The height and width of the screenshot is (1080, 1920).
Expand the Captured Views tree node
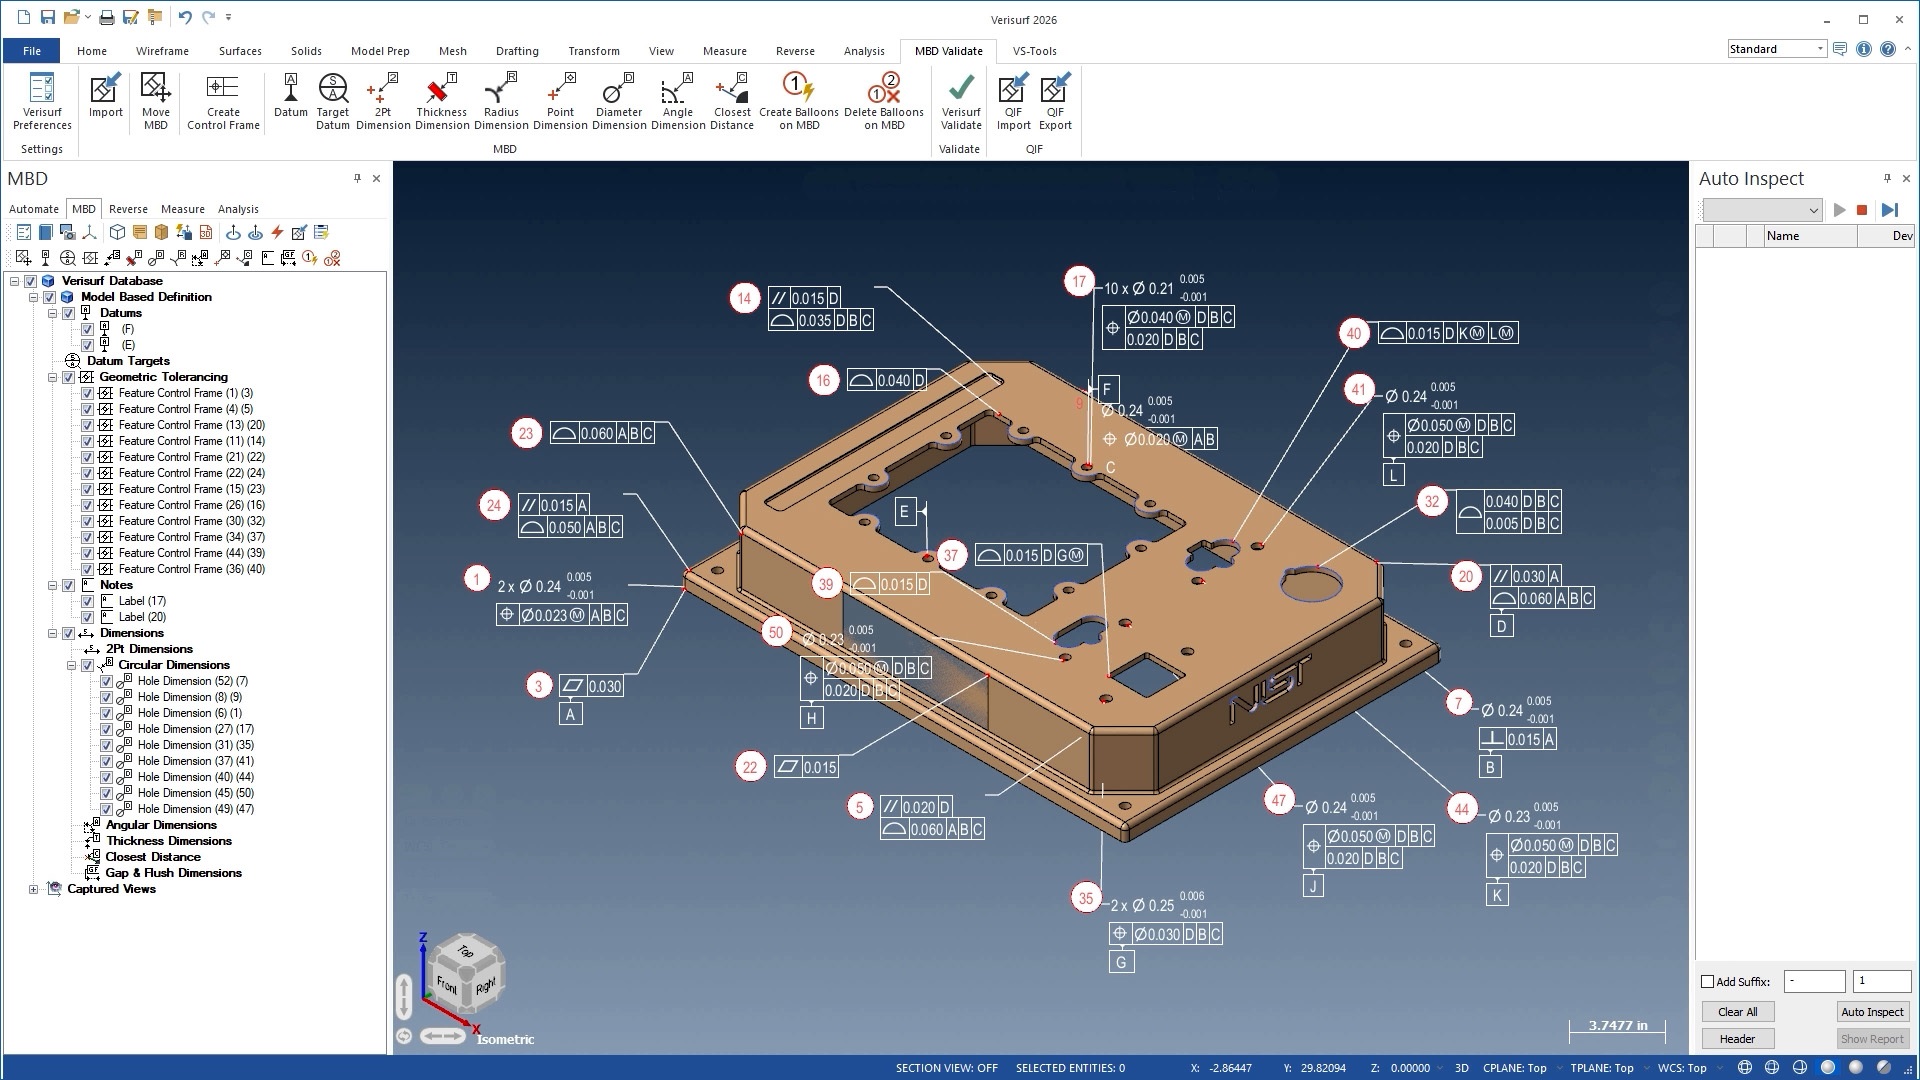point(33,889)
